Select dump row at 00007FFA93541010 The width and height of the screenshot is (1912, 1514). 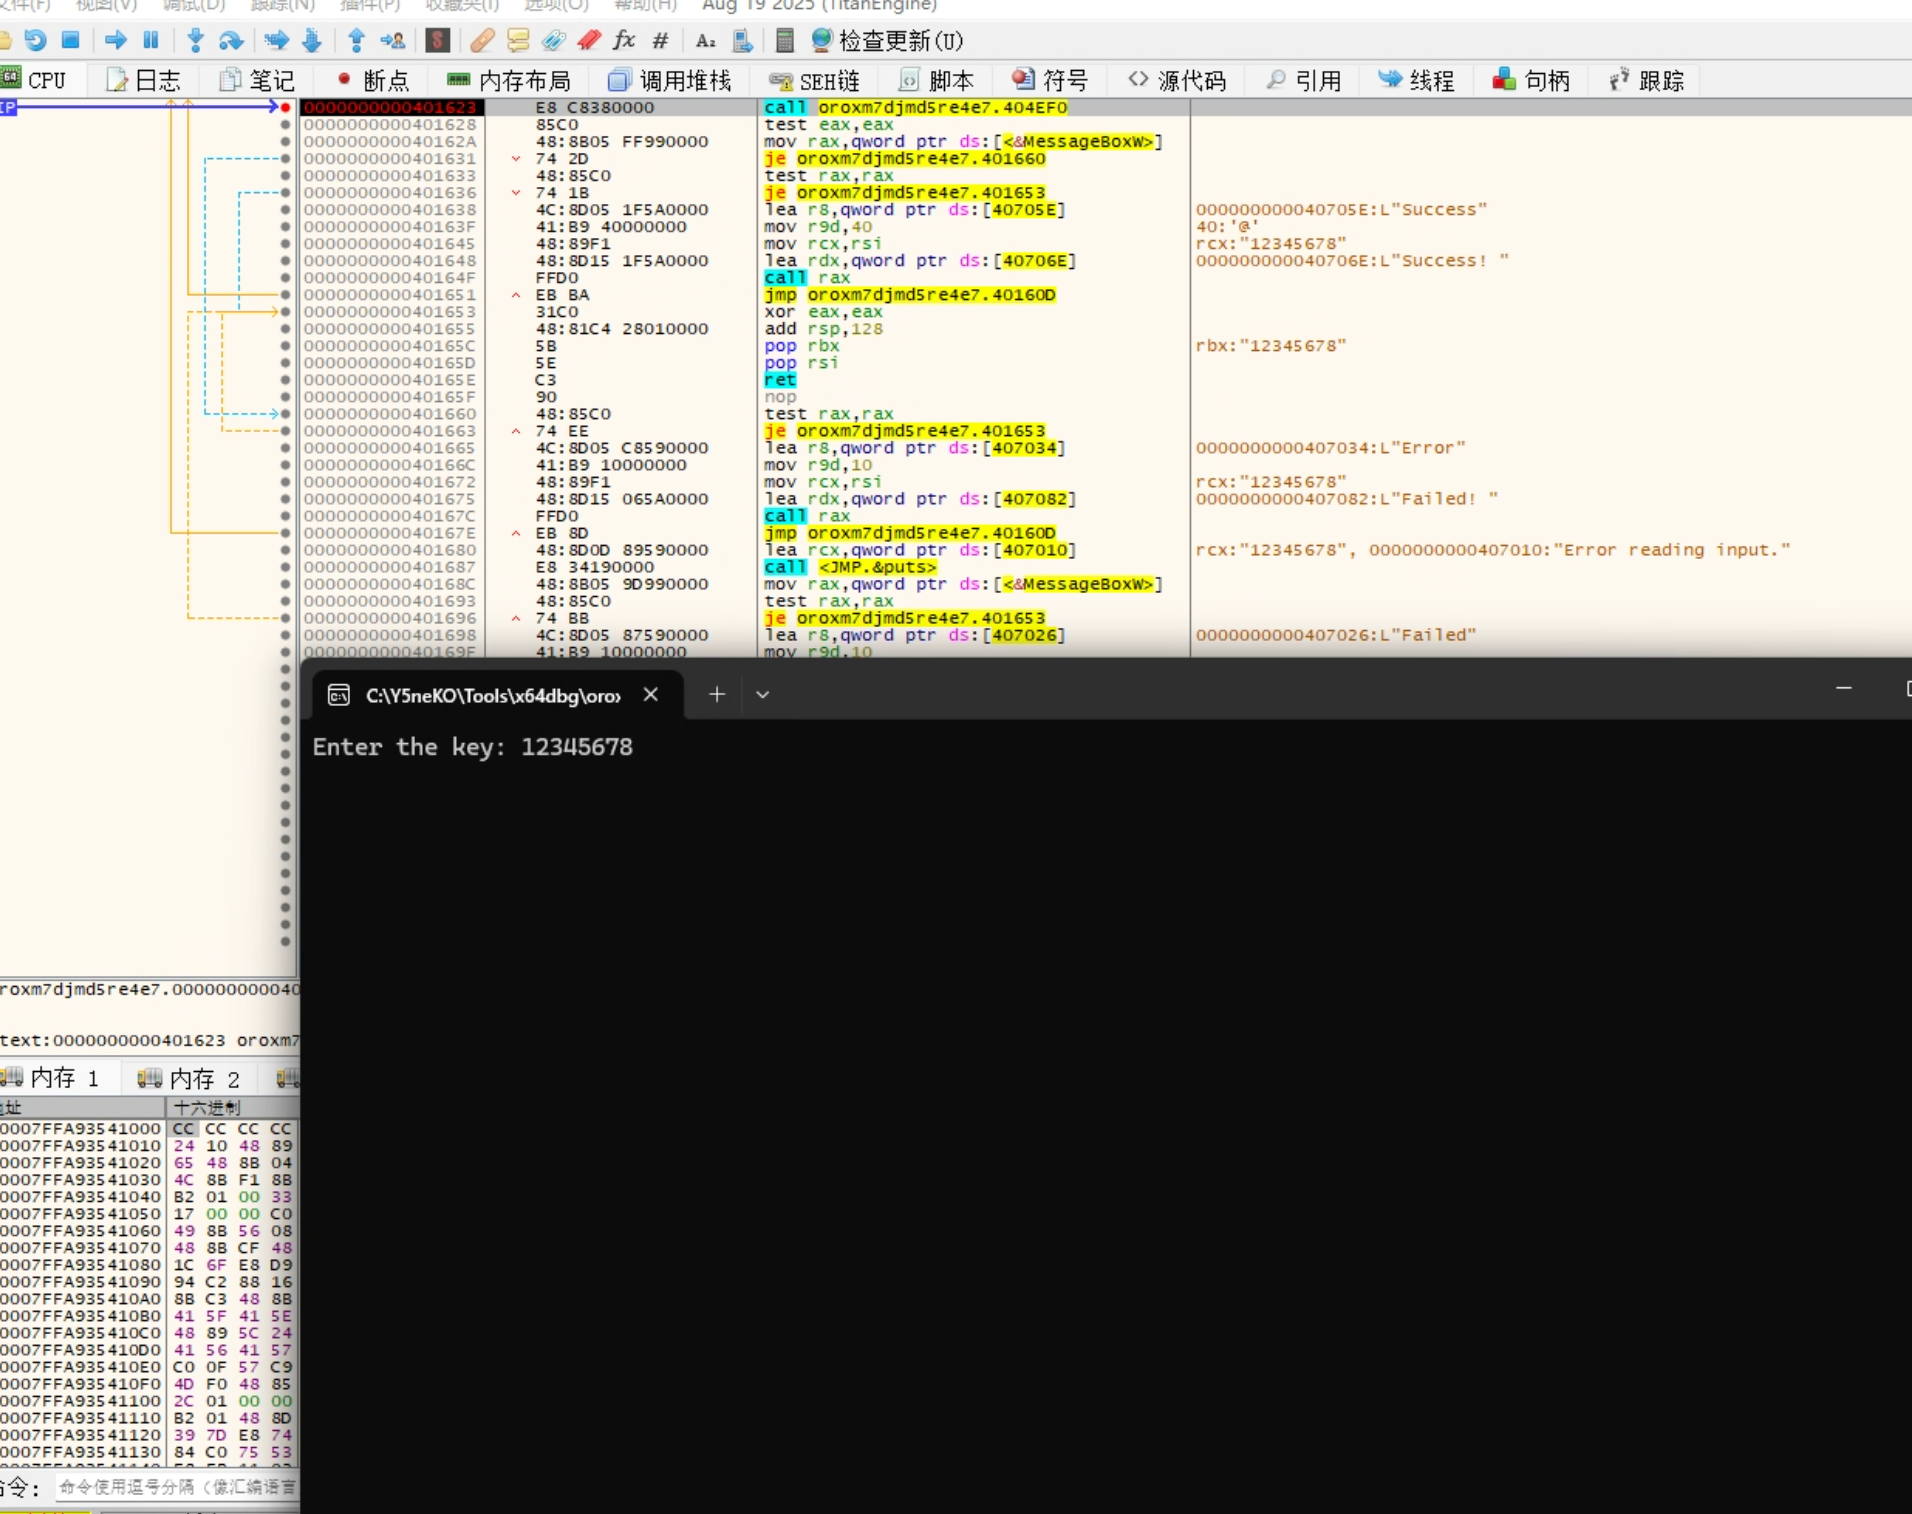[150, 1146]
